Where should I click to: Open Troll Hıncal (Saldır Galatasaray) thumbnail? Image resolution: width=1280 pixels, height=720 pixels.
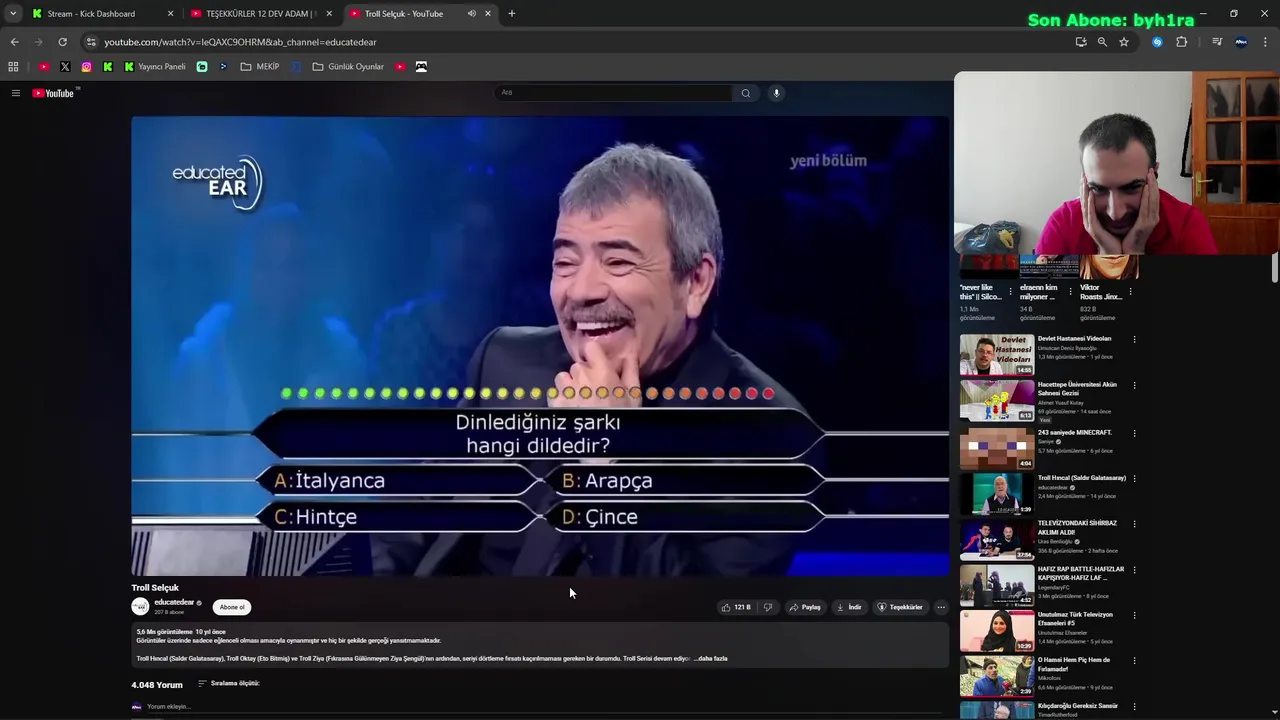pos(997,494)
